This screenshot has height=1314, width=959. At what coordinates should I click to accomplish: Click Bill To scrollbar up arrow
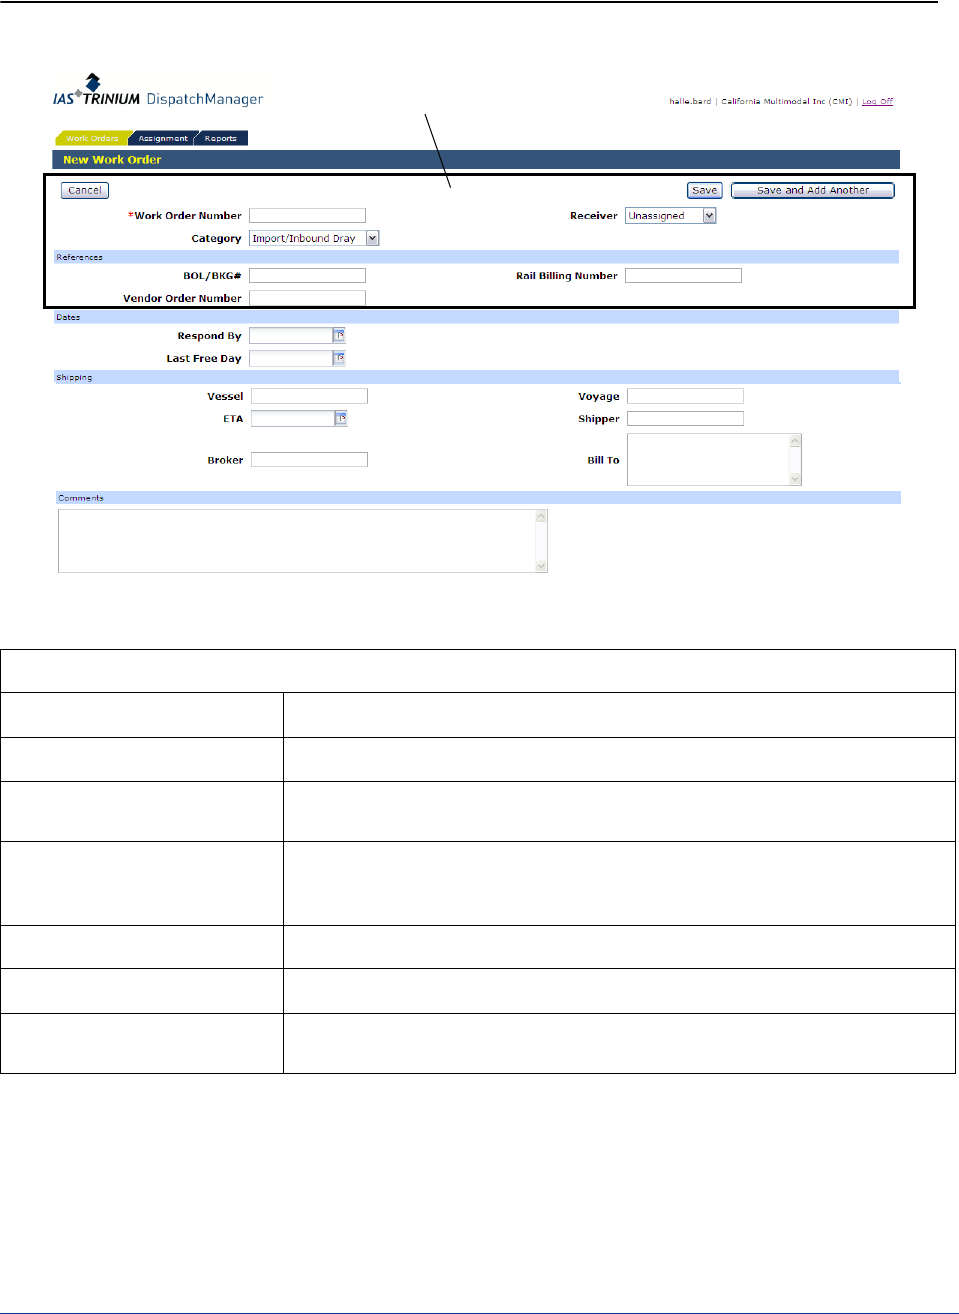tap(796, 441)
